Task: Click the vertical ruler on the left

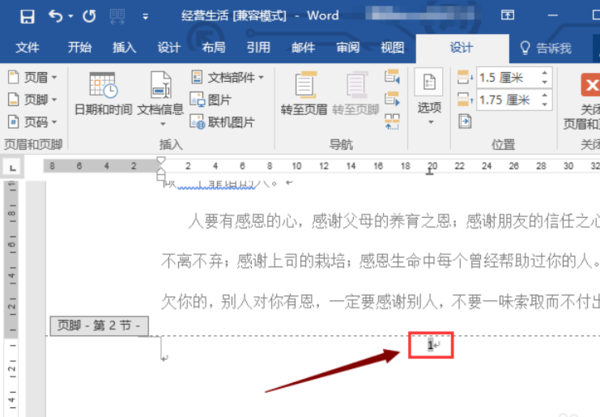Action: click(x=11, y=298)
